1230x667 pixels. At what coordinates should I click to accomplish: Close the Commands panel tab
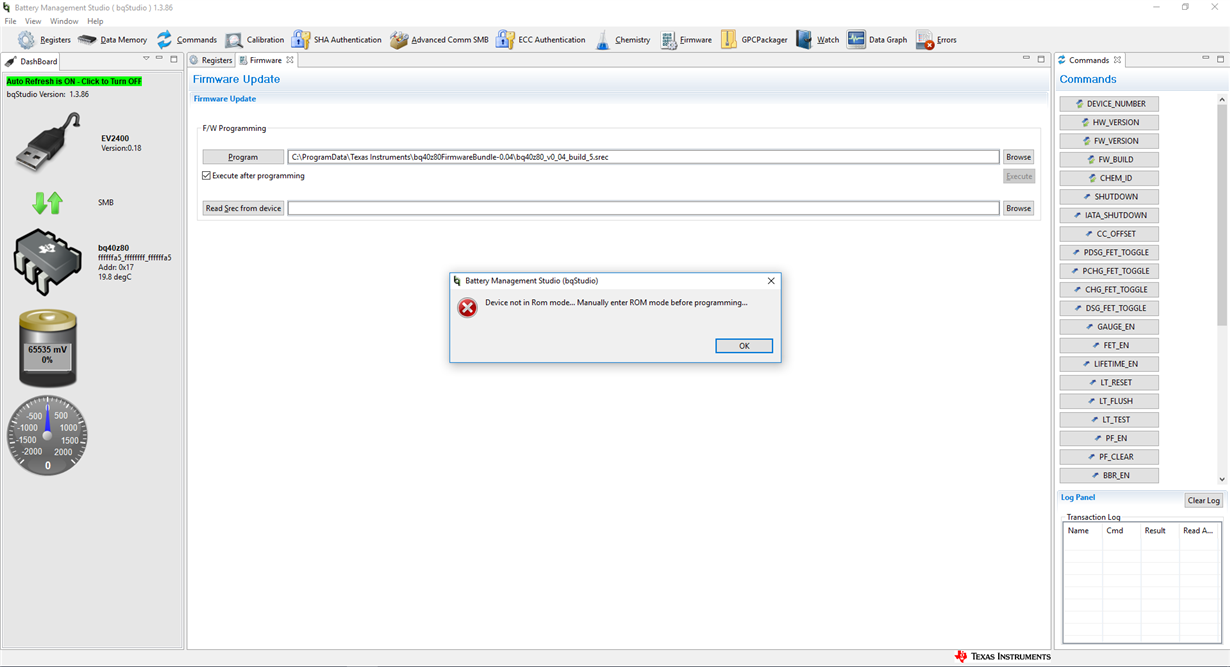pos(1117,60)
